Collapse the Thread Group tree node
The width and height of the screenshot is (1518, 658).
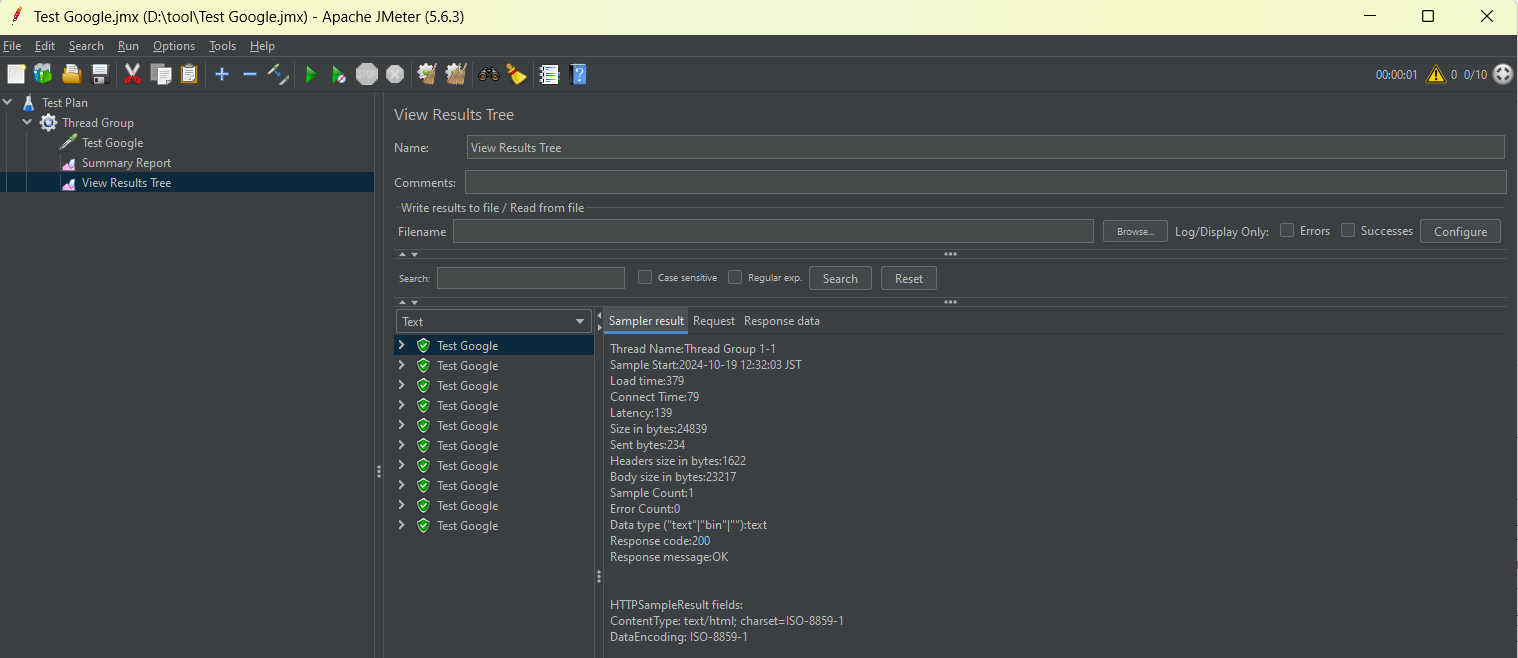point(27,123)
